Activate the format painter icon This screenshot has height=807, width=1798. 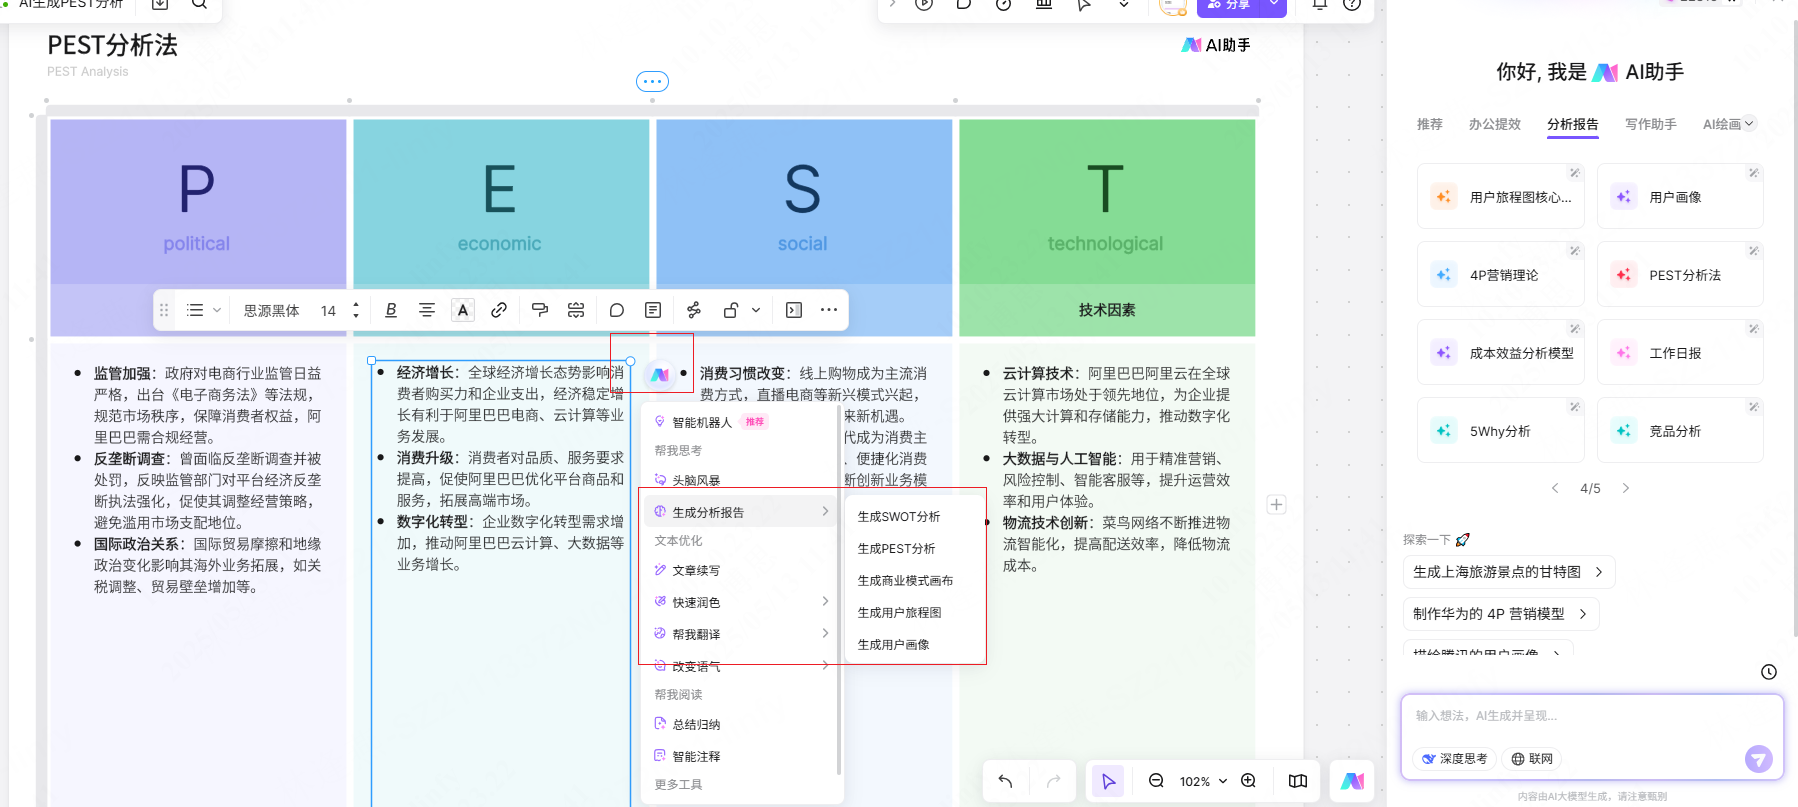[540, 310]
